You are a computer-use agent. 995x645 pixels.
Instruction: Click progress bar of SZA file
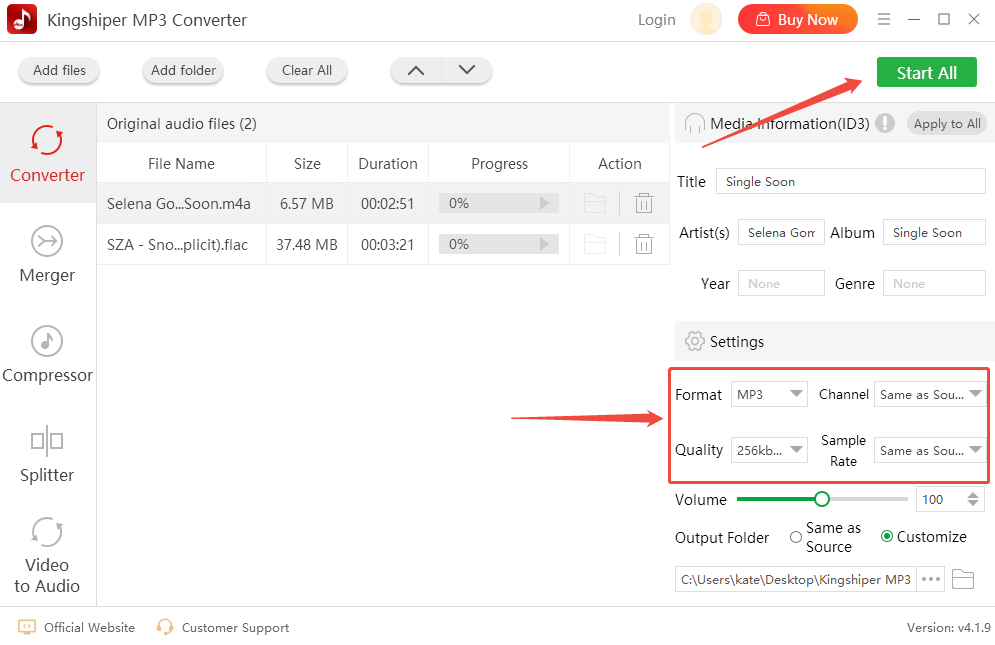499,244
